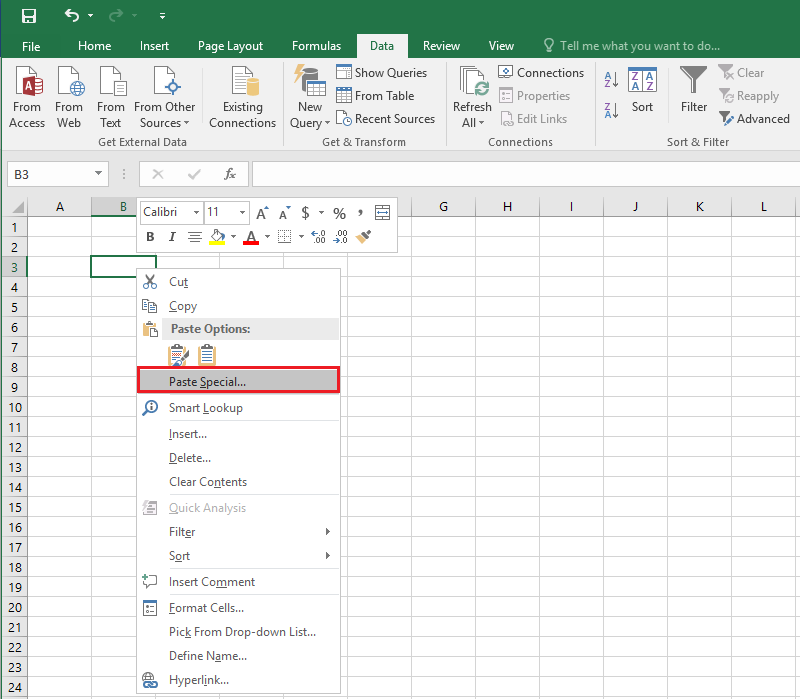Click the From Text import icon
This screenshot has width=800, height=699.
[111, 95]
